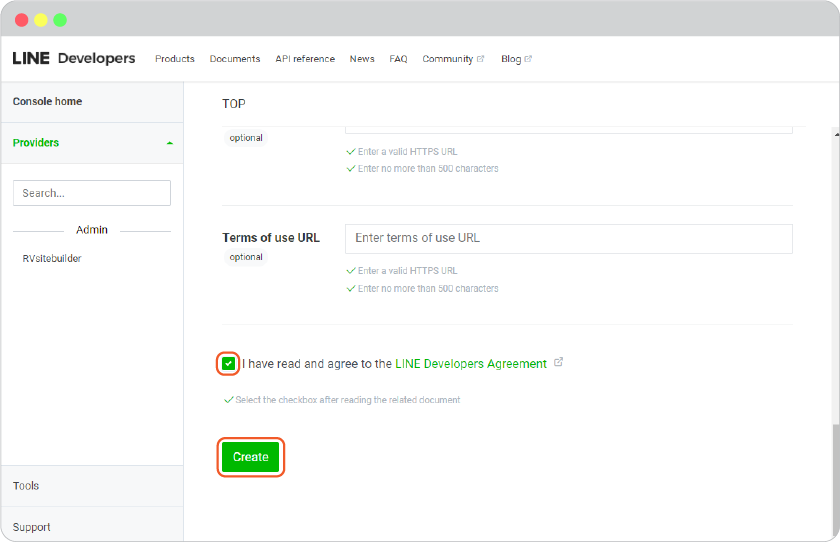
Task: Open the FAQ page
Action: (x=398, y=59)
